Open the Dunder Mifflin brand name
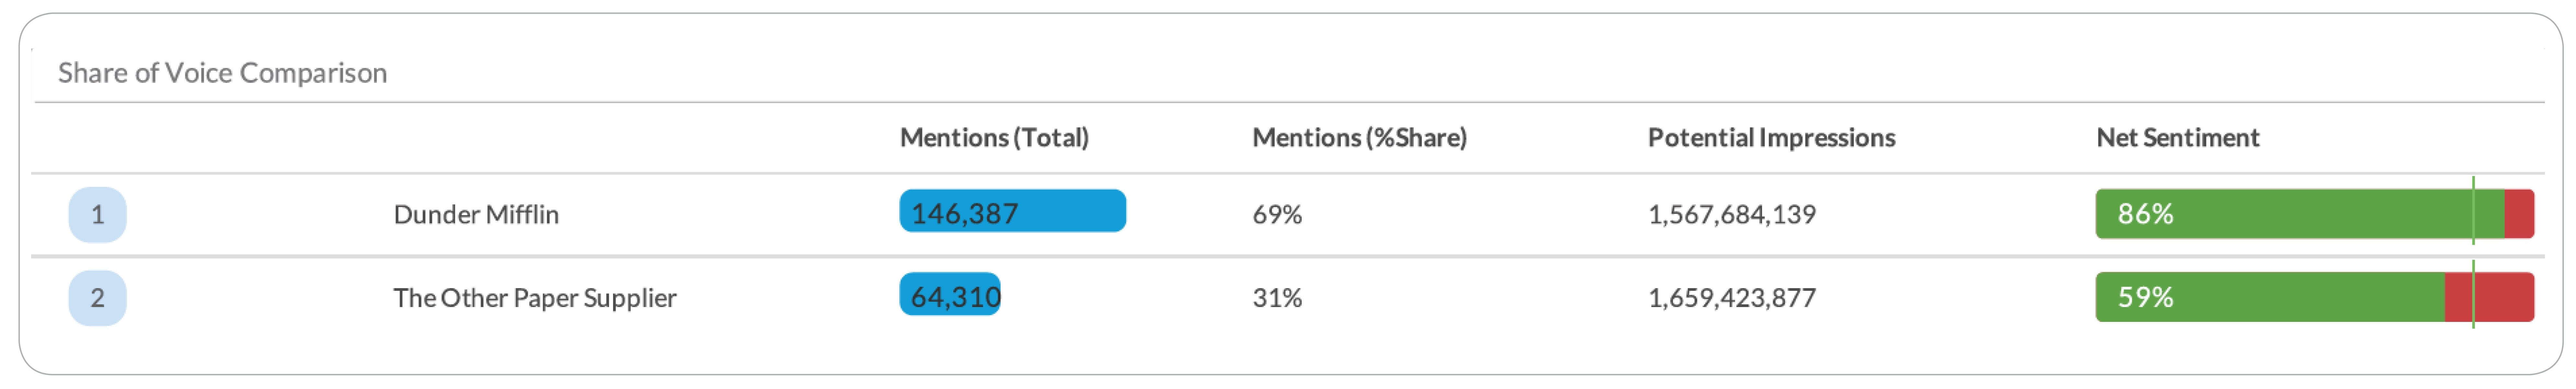The image size is (2576, 389). coord(476,214)
